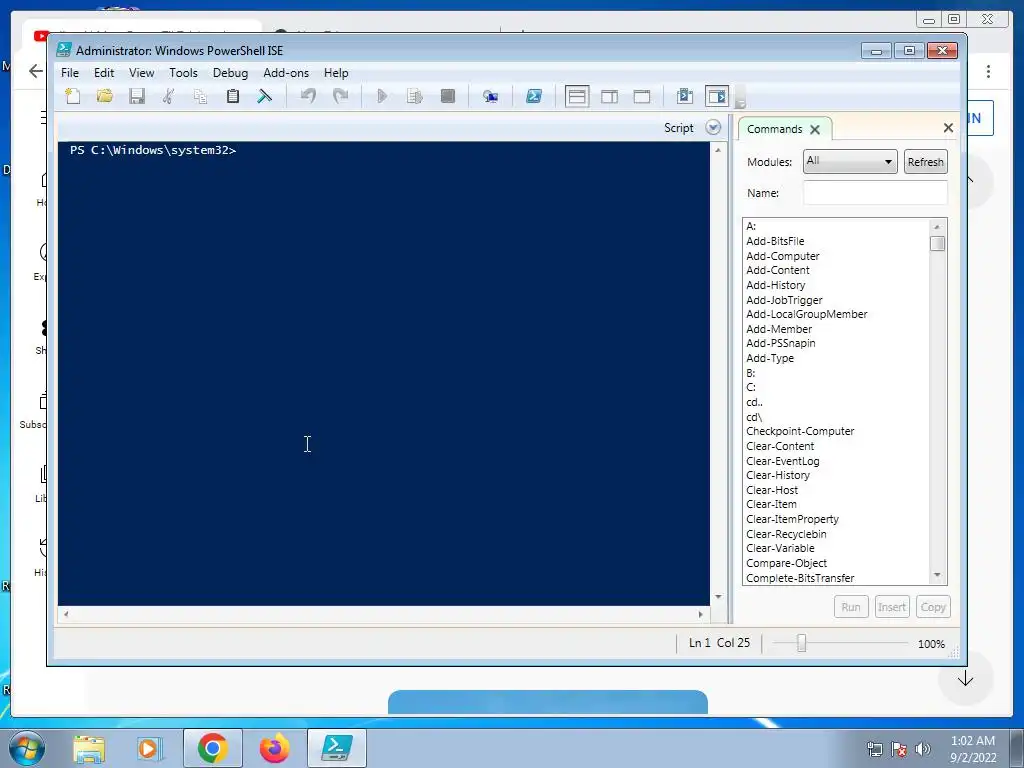The width and height of the screenshot is (1024, 768).
Task: Show script pane on top layout
Action: 577,97
